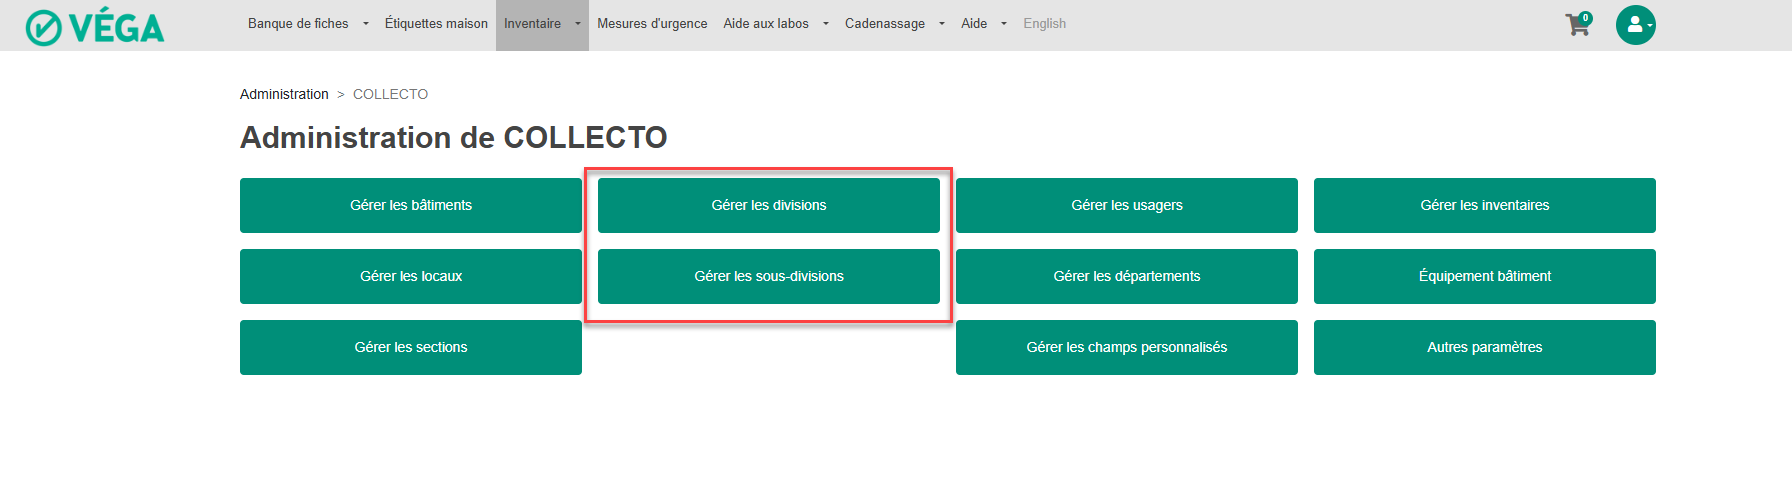
Task: Click the VÉGA logo
Action: pos(95,27)
